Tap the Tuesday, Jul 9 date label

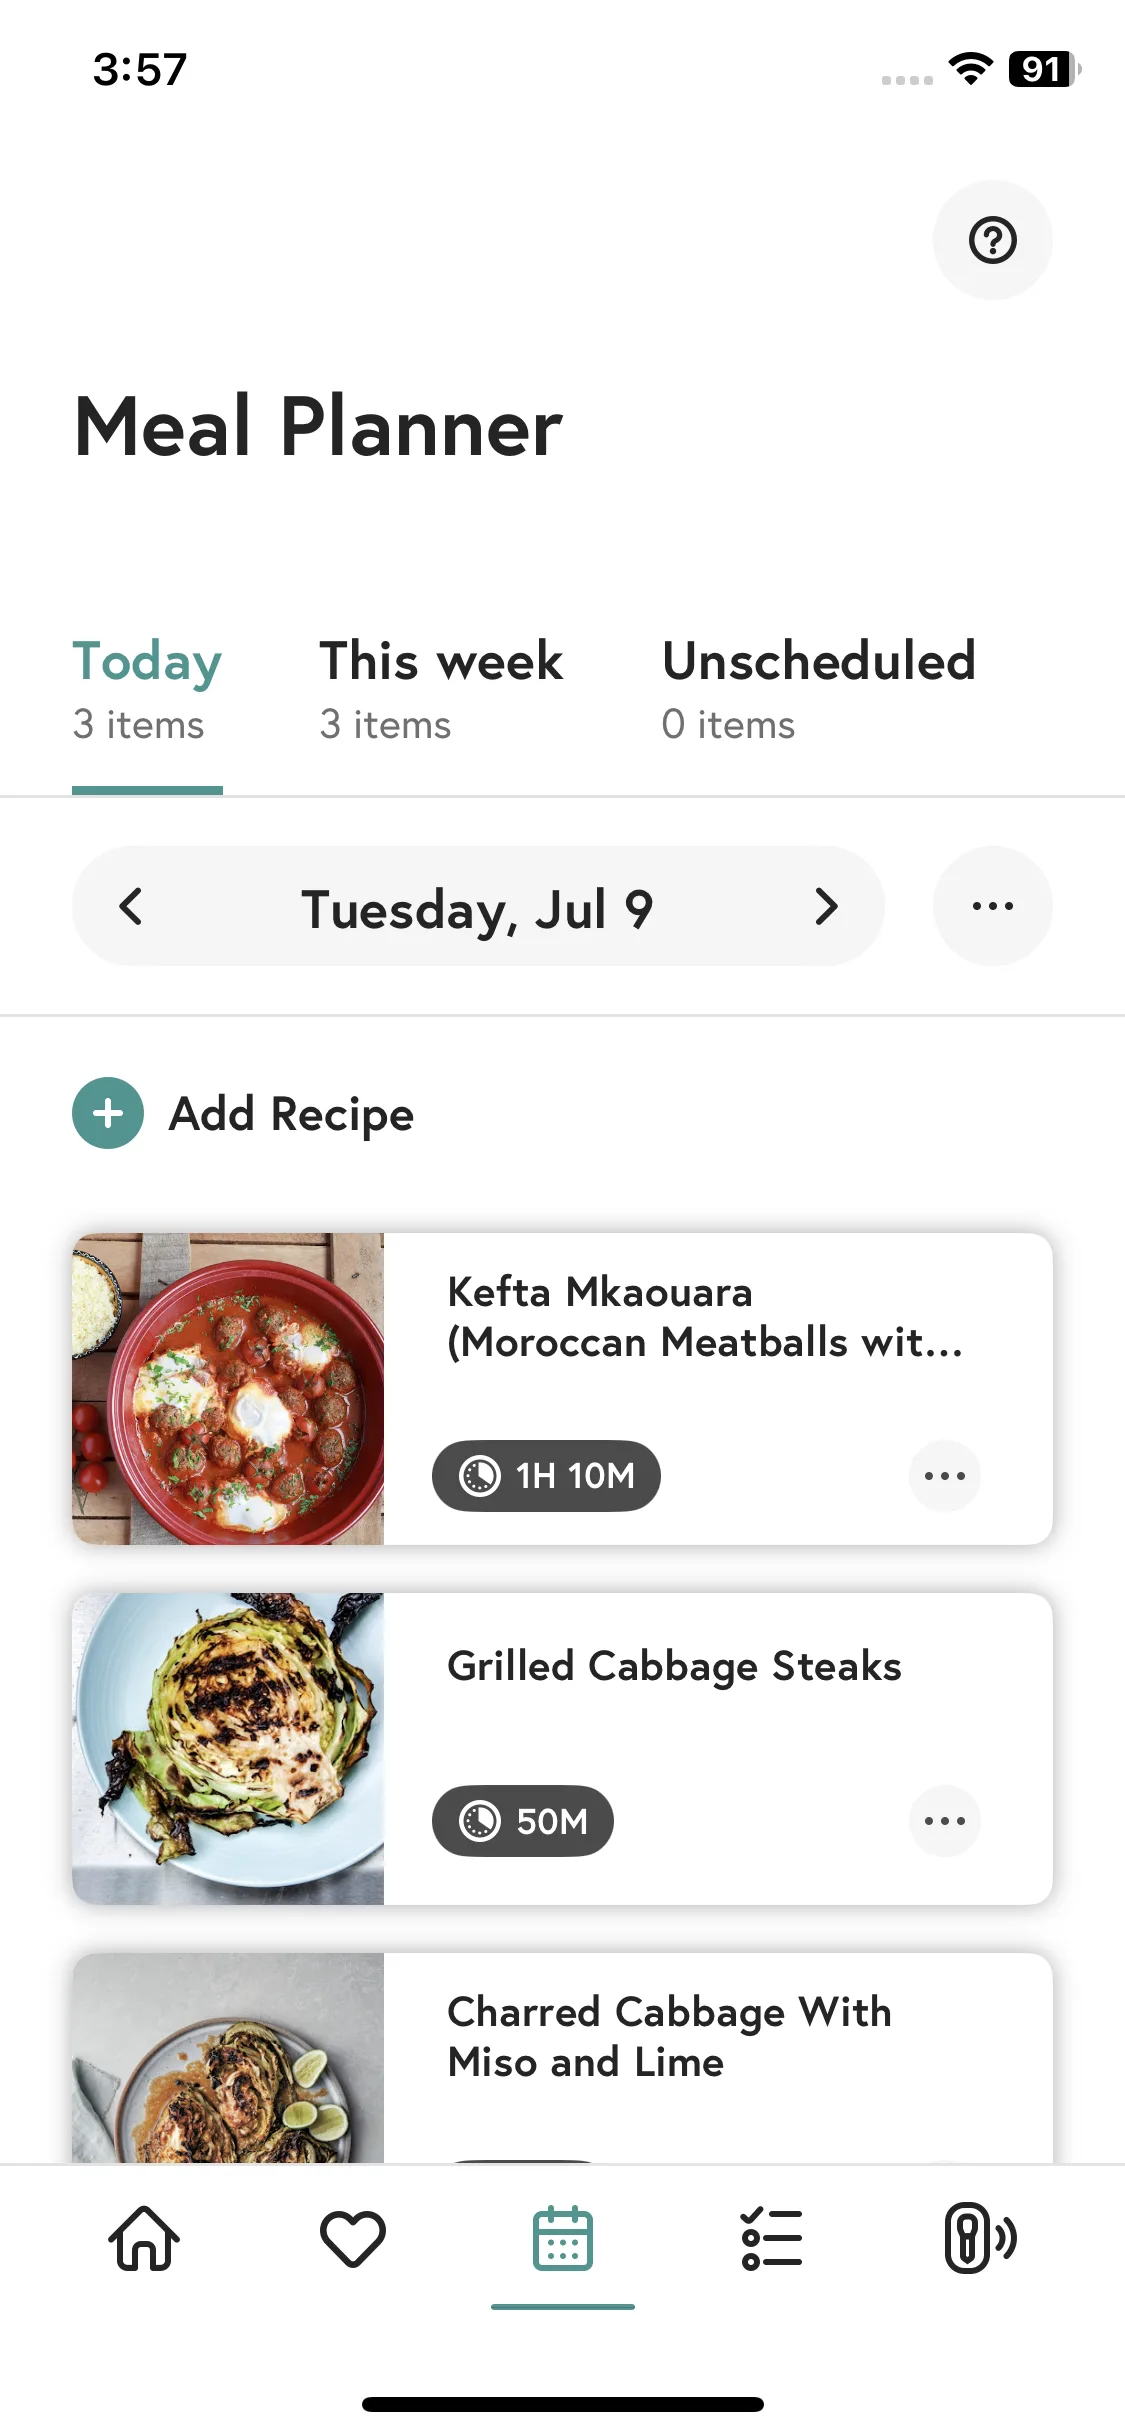(477, 909)
